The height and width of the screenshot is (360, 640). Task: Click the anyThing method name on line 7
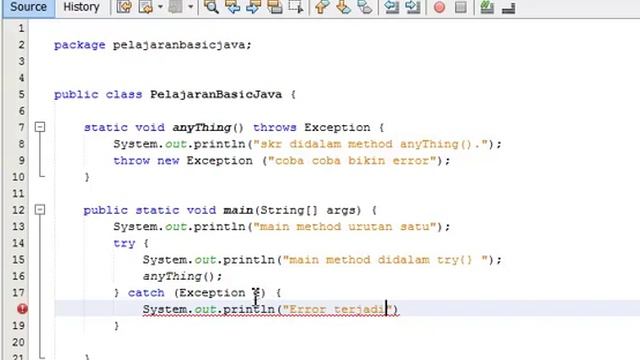point(202,128)
